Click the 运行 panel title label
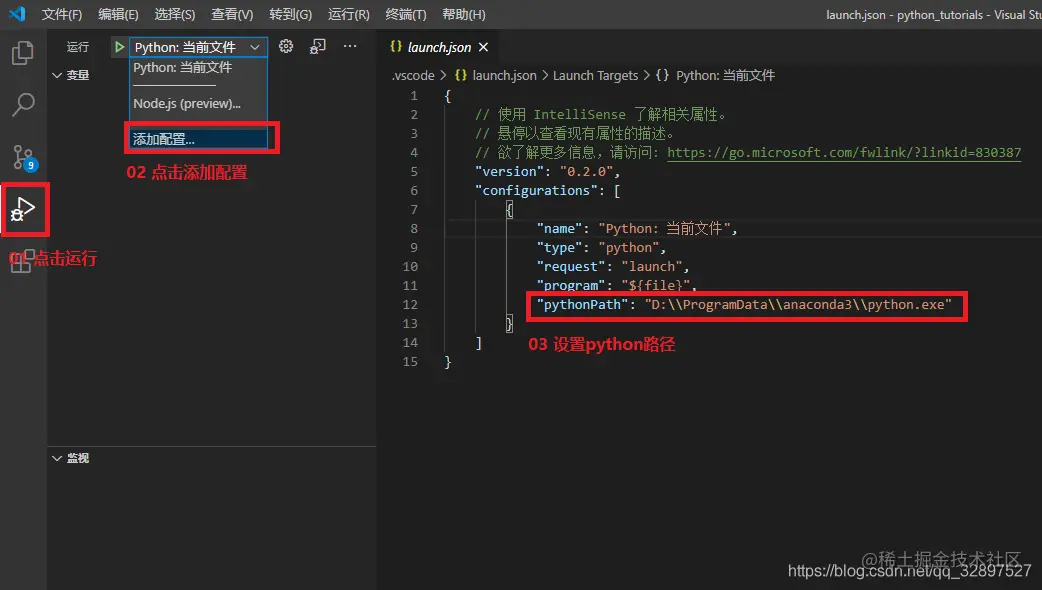1042x590 pixels. (78, 47)
